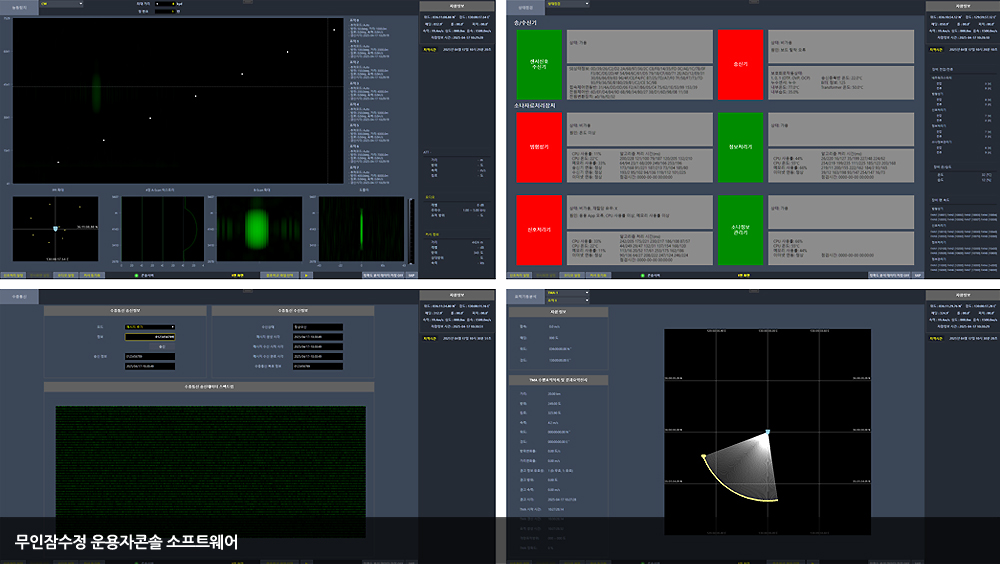Click the 송/수신기 section heading

tap(526, 22)
